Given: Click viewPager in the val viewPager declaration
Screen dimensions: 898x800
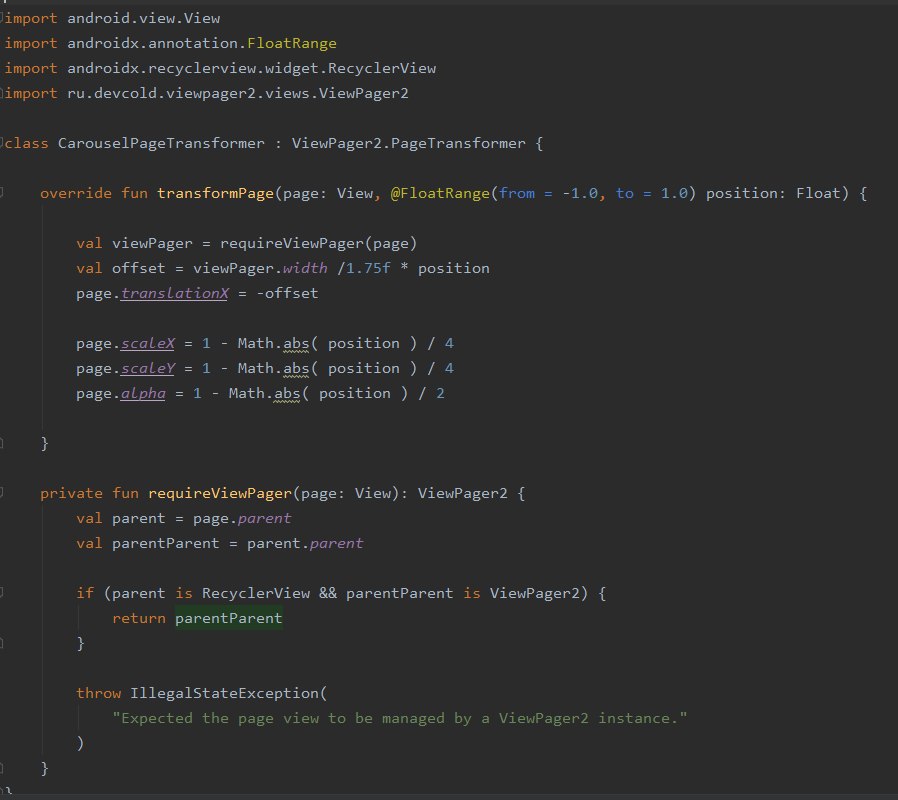Looking at the screenshot, I should tap(152, 243).
